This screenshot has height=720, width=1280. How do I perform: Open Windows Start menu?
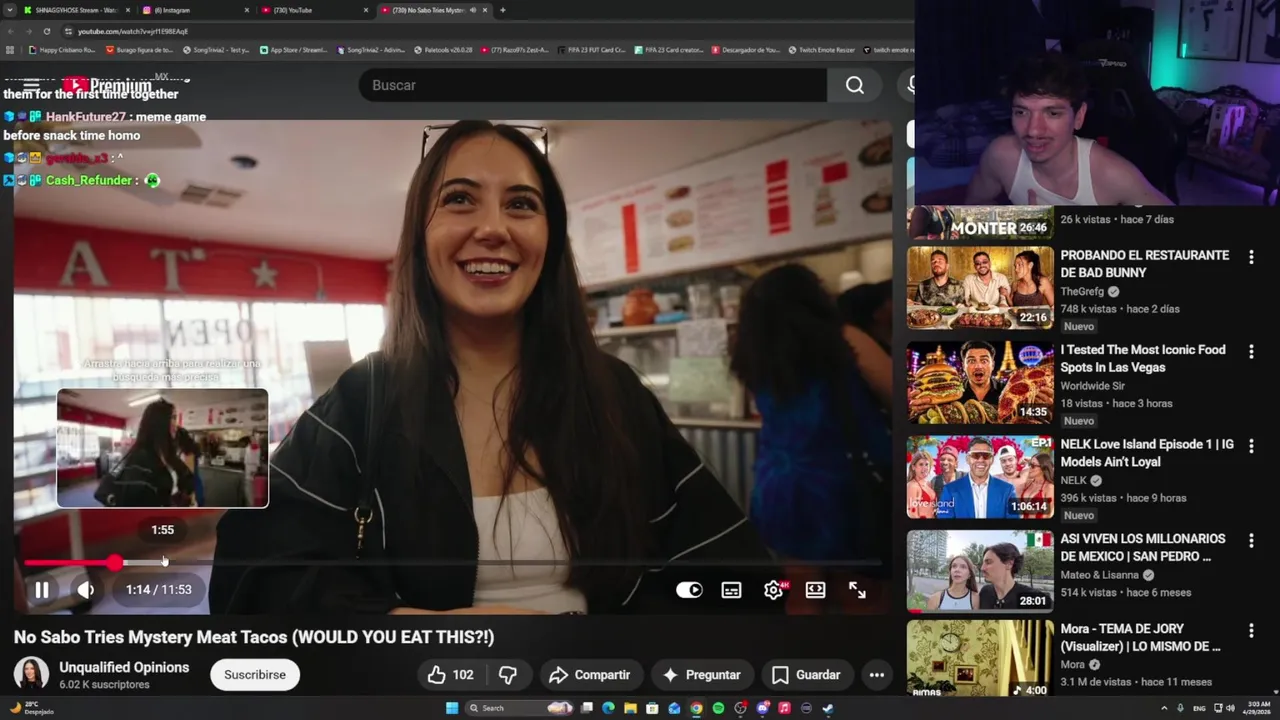[x=452, y=708]
